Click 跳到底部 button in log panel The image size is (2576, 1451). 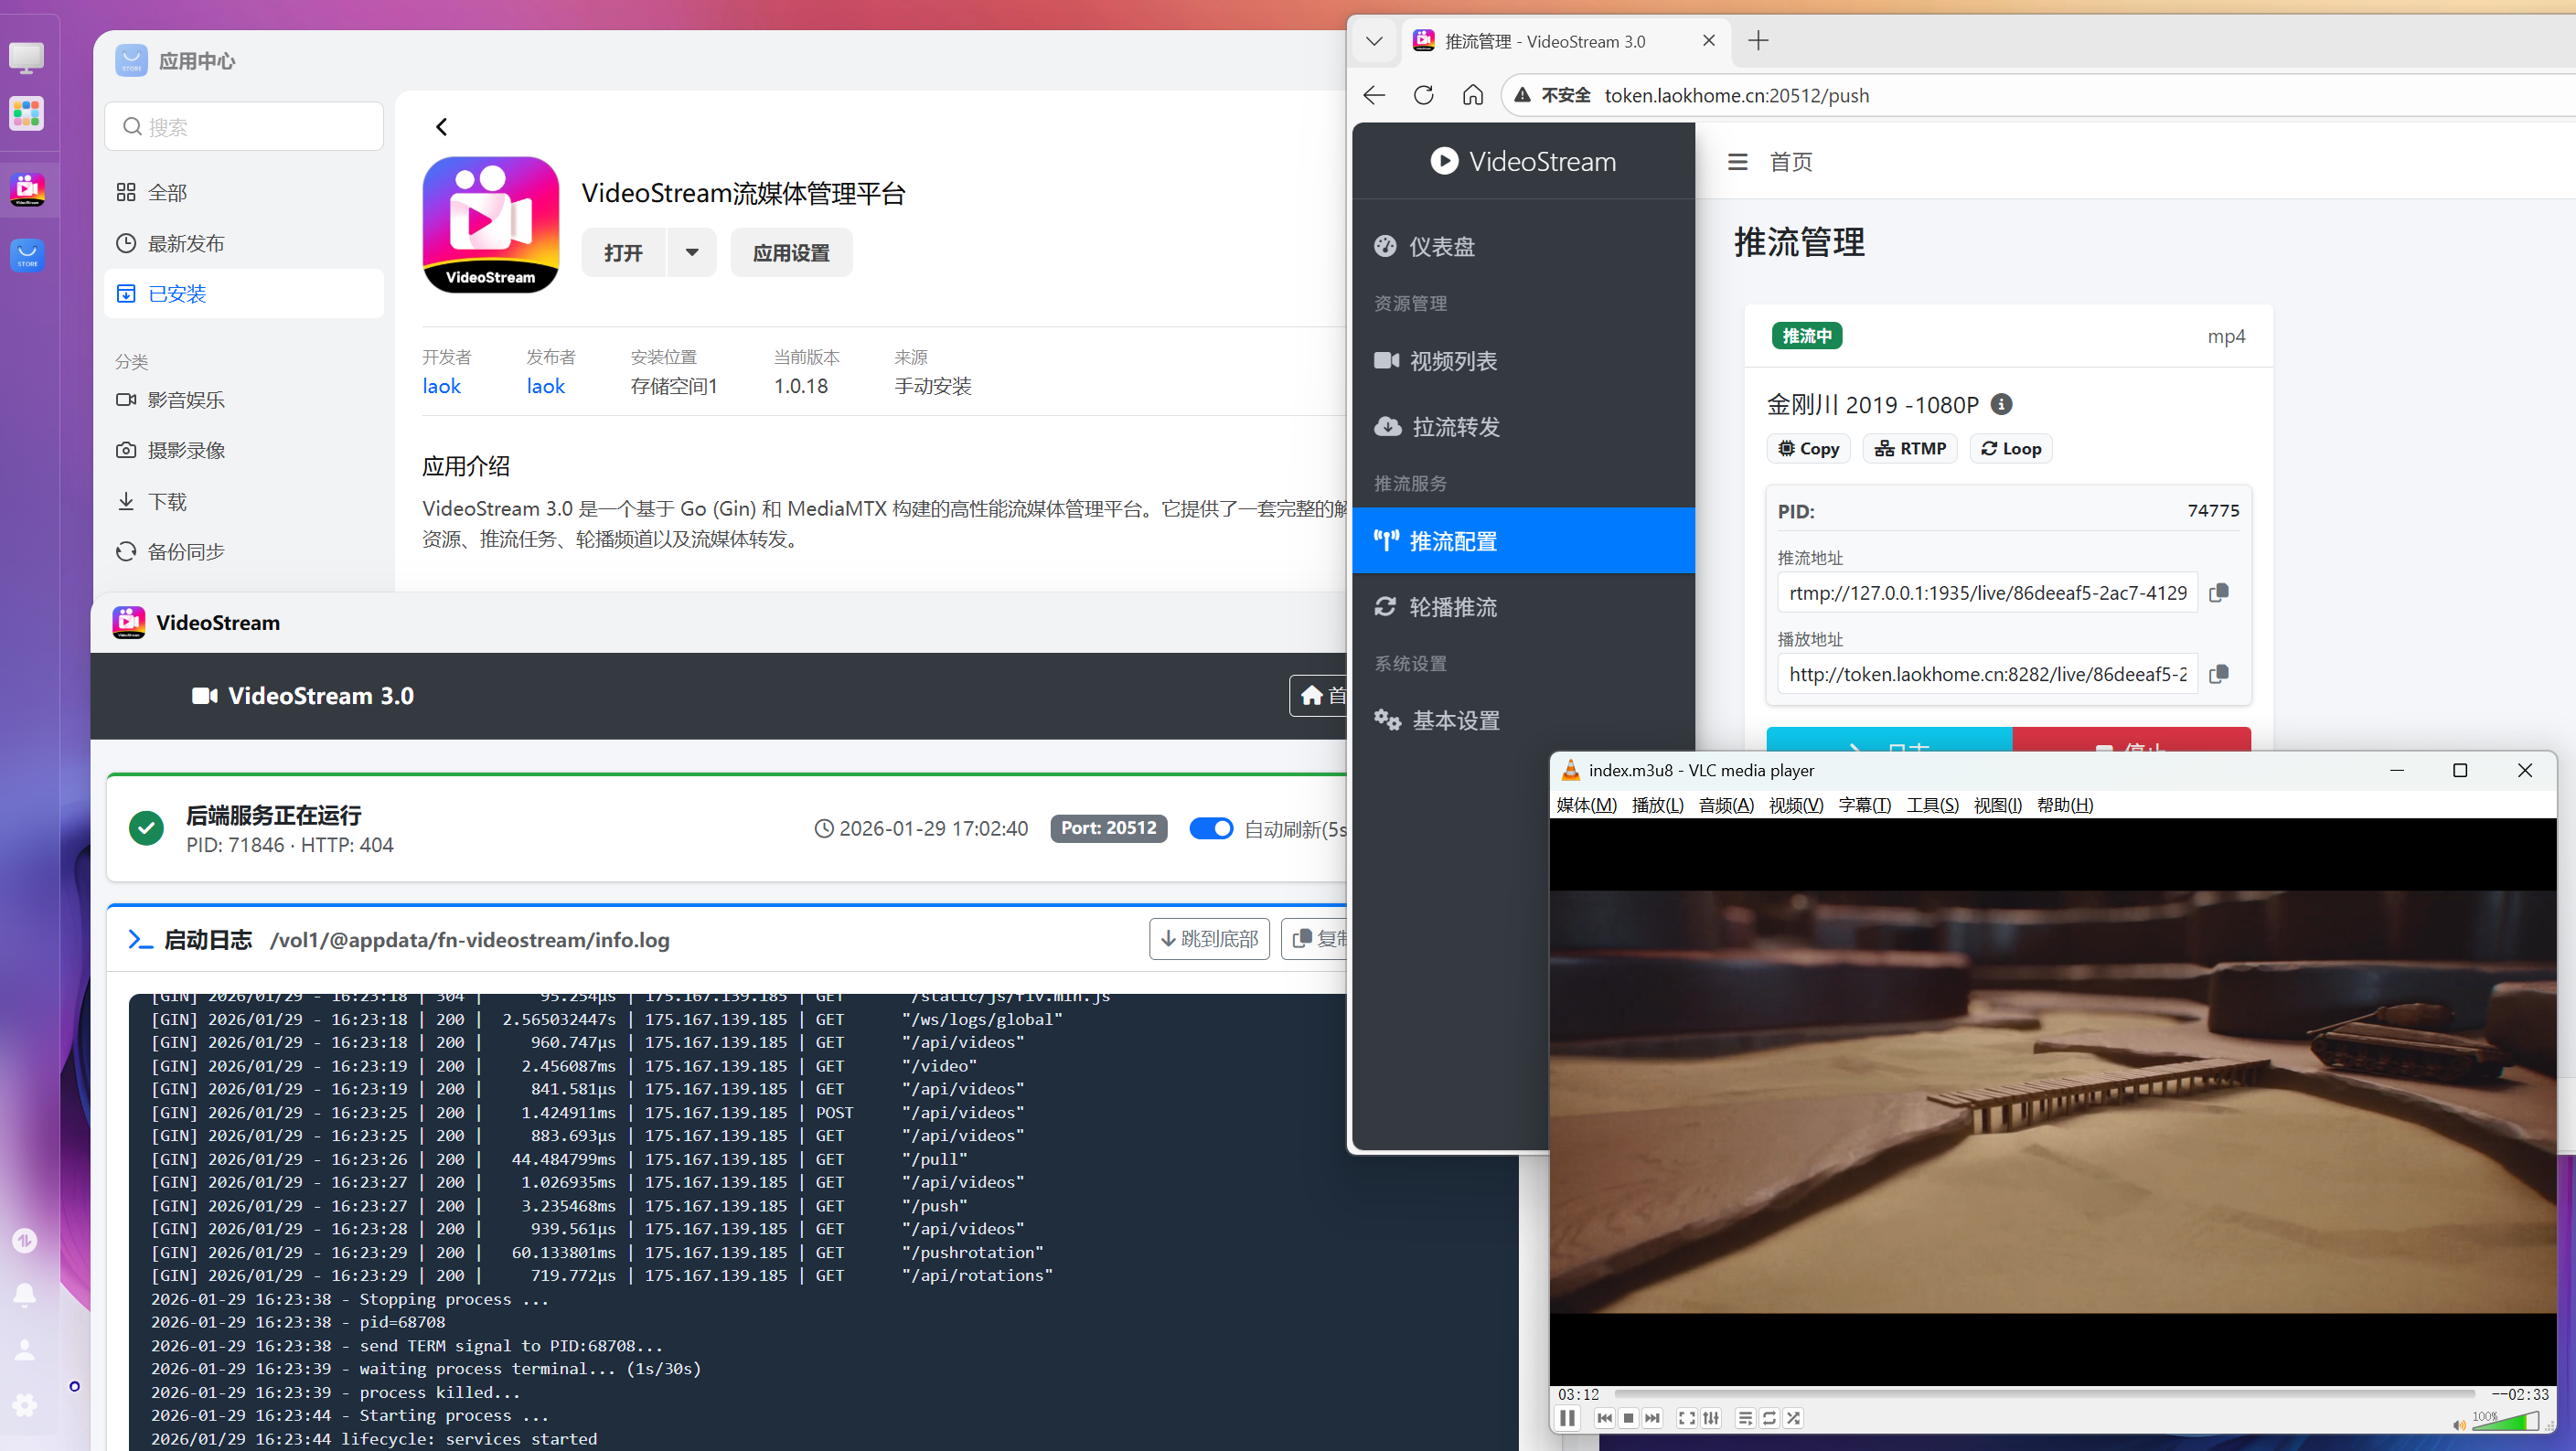click(1208, 938)
